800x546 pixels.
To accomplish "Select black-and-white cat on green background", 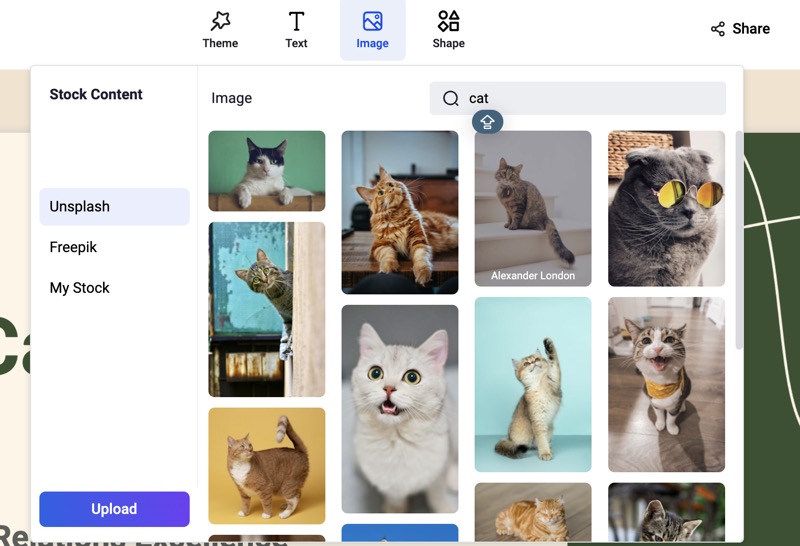I will click(x=267, y=171).
